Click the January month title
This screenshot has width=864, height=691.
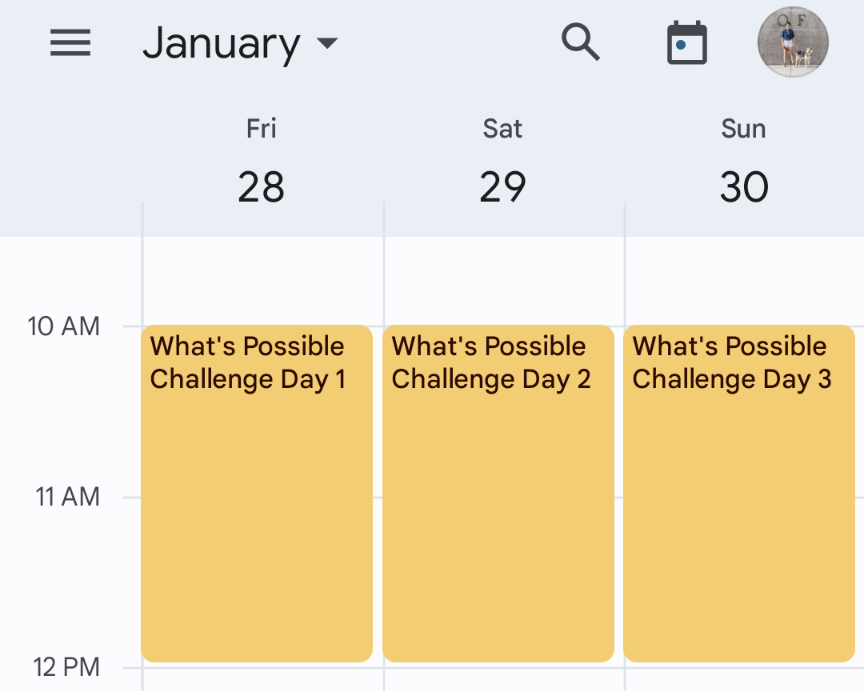[222, 44]
